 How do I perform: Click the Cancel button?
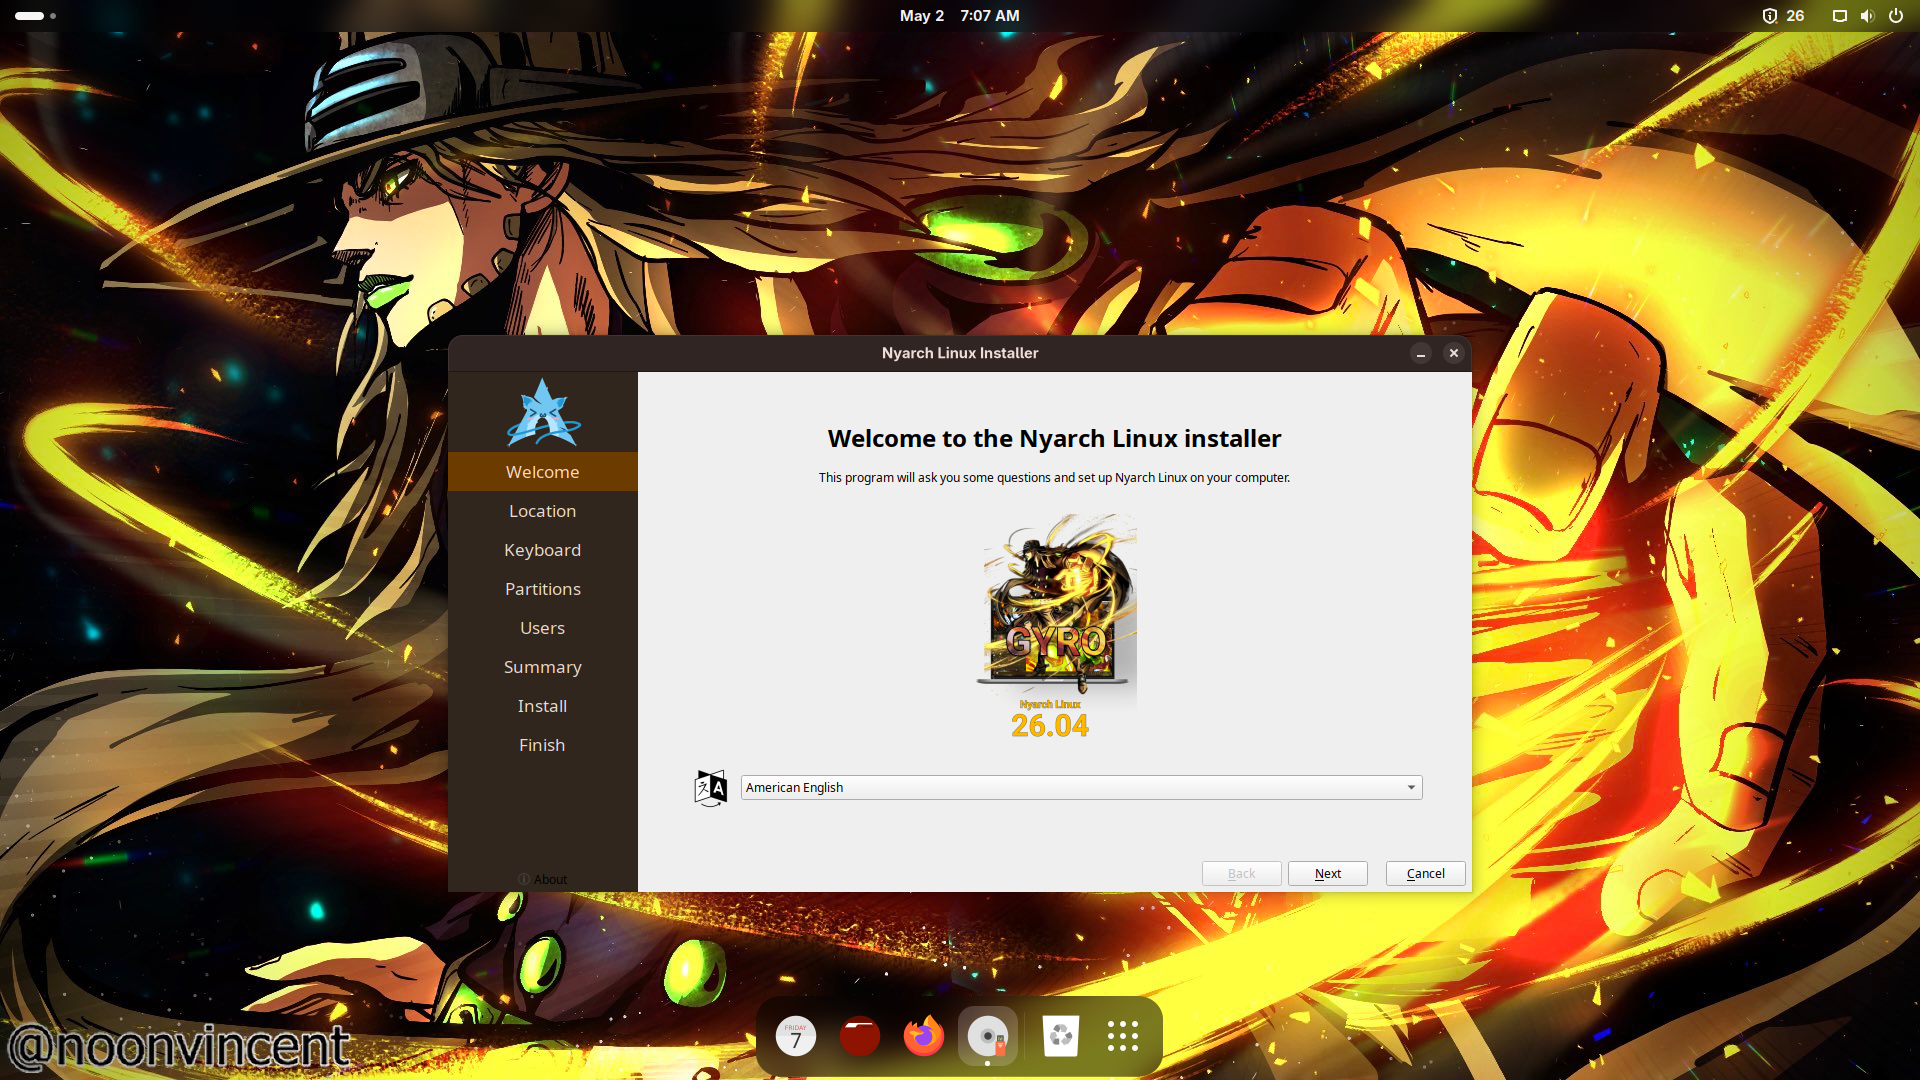point(1425,873)
